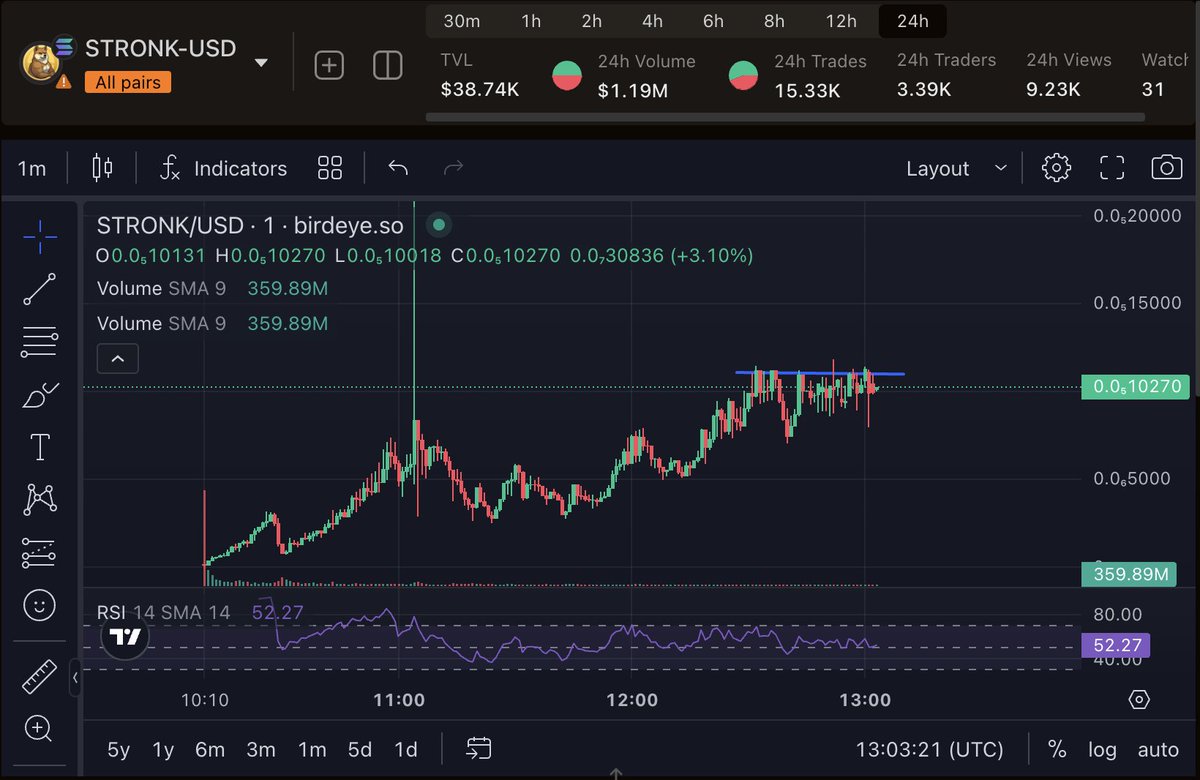Toggle log price scale

coord(1102,749)
